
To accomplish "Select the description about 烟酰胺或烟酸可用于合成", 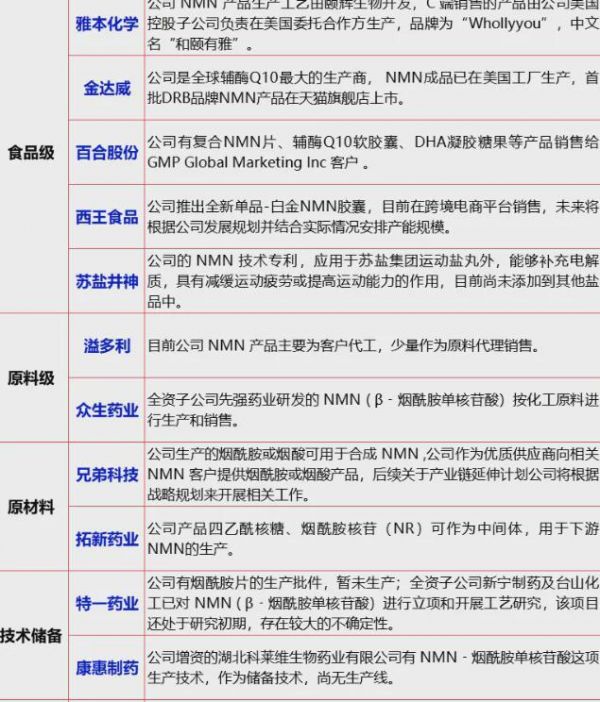I will 373,475.
